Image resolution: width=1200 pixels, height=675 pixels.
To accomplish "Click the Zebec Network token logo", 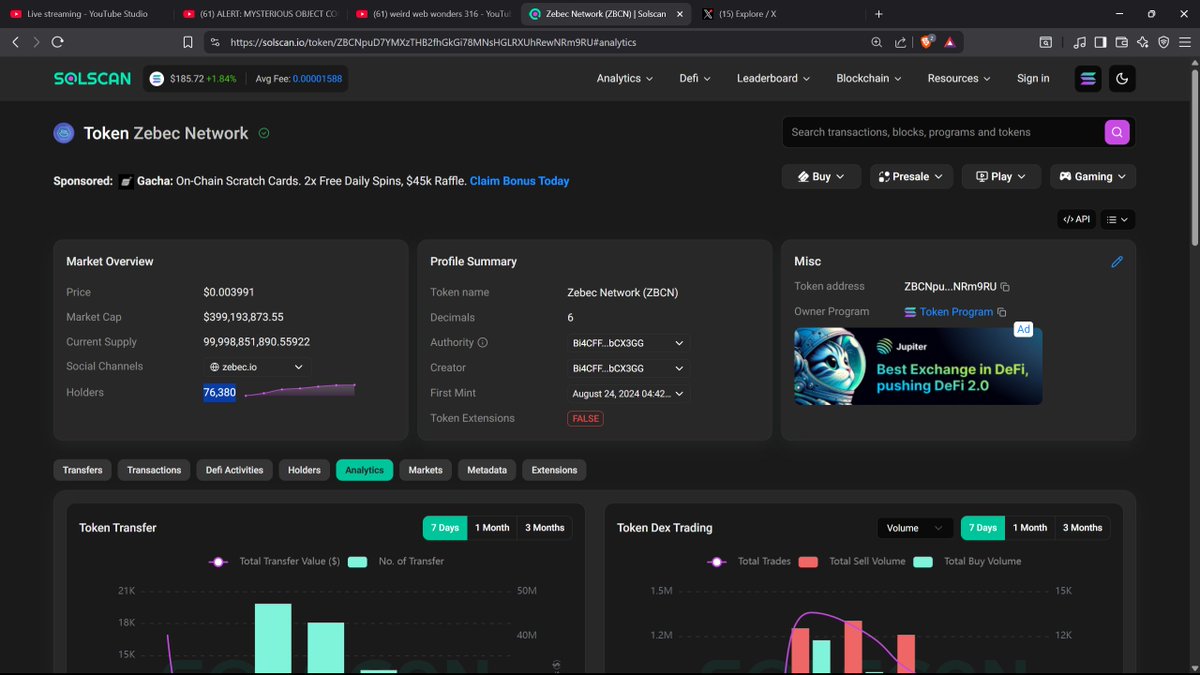I will pyautogui.click(x=65, y=133).
